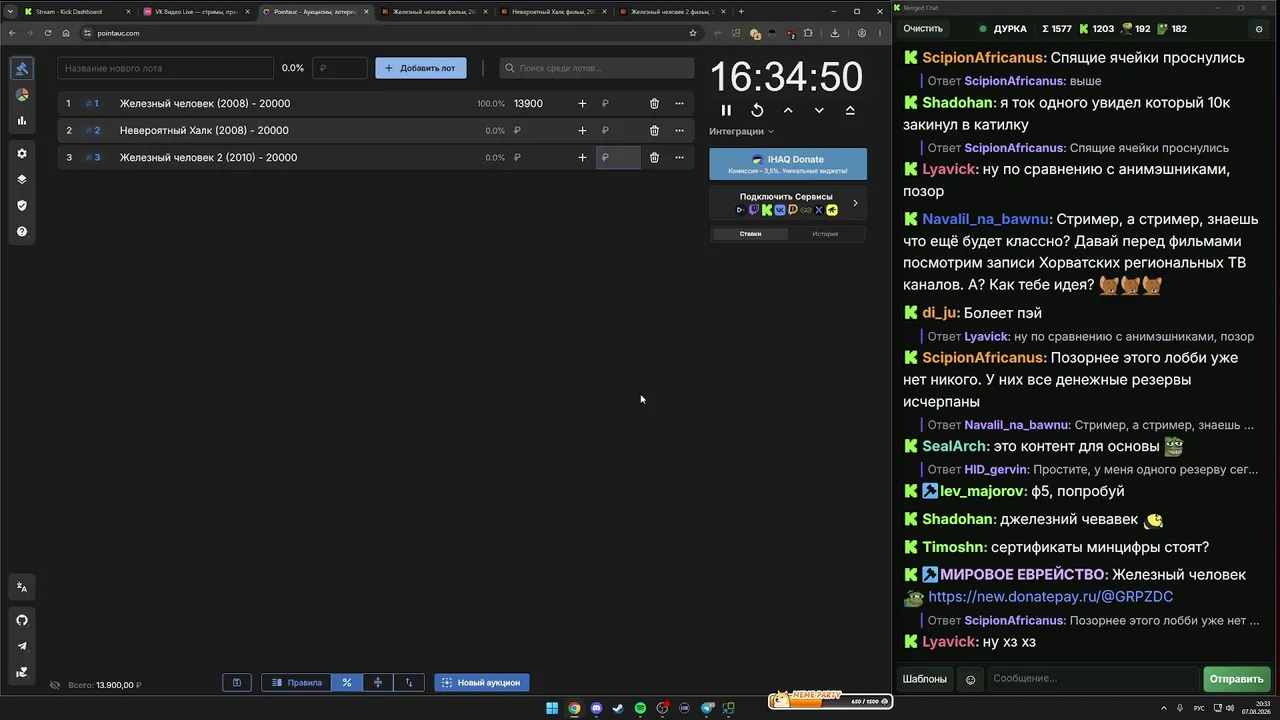Image resolution: width=1280 pixels, height=720 pixels.
Task: Open the statistics bar-chart sidebar icon
Action: [22, 121]
